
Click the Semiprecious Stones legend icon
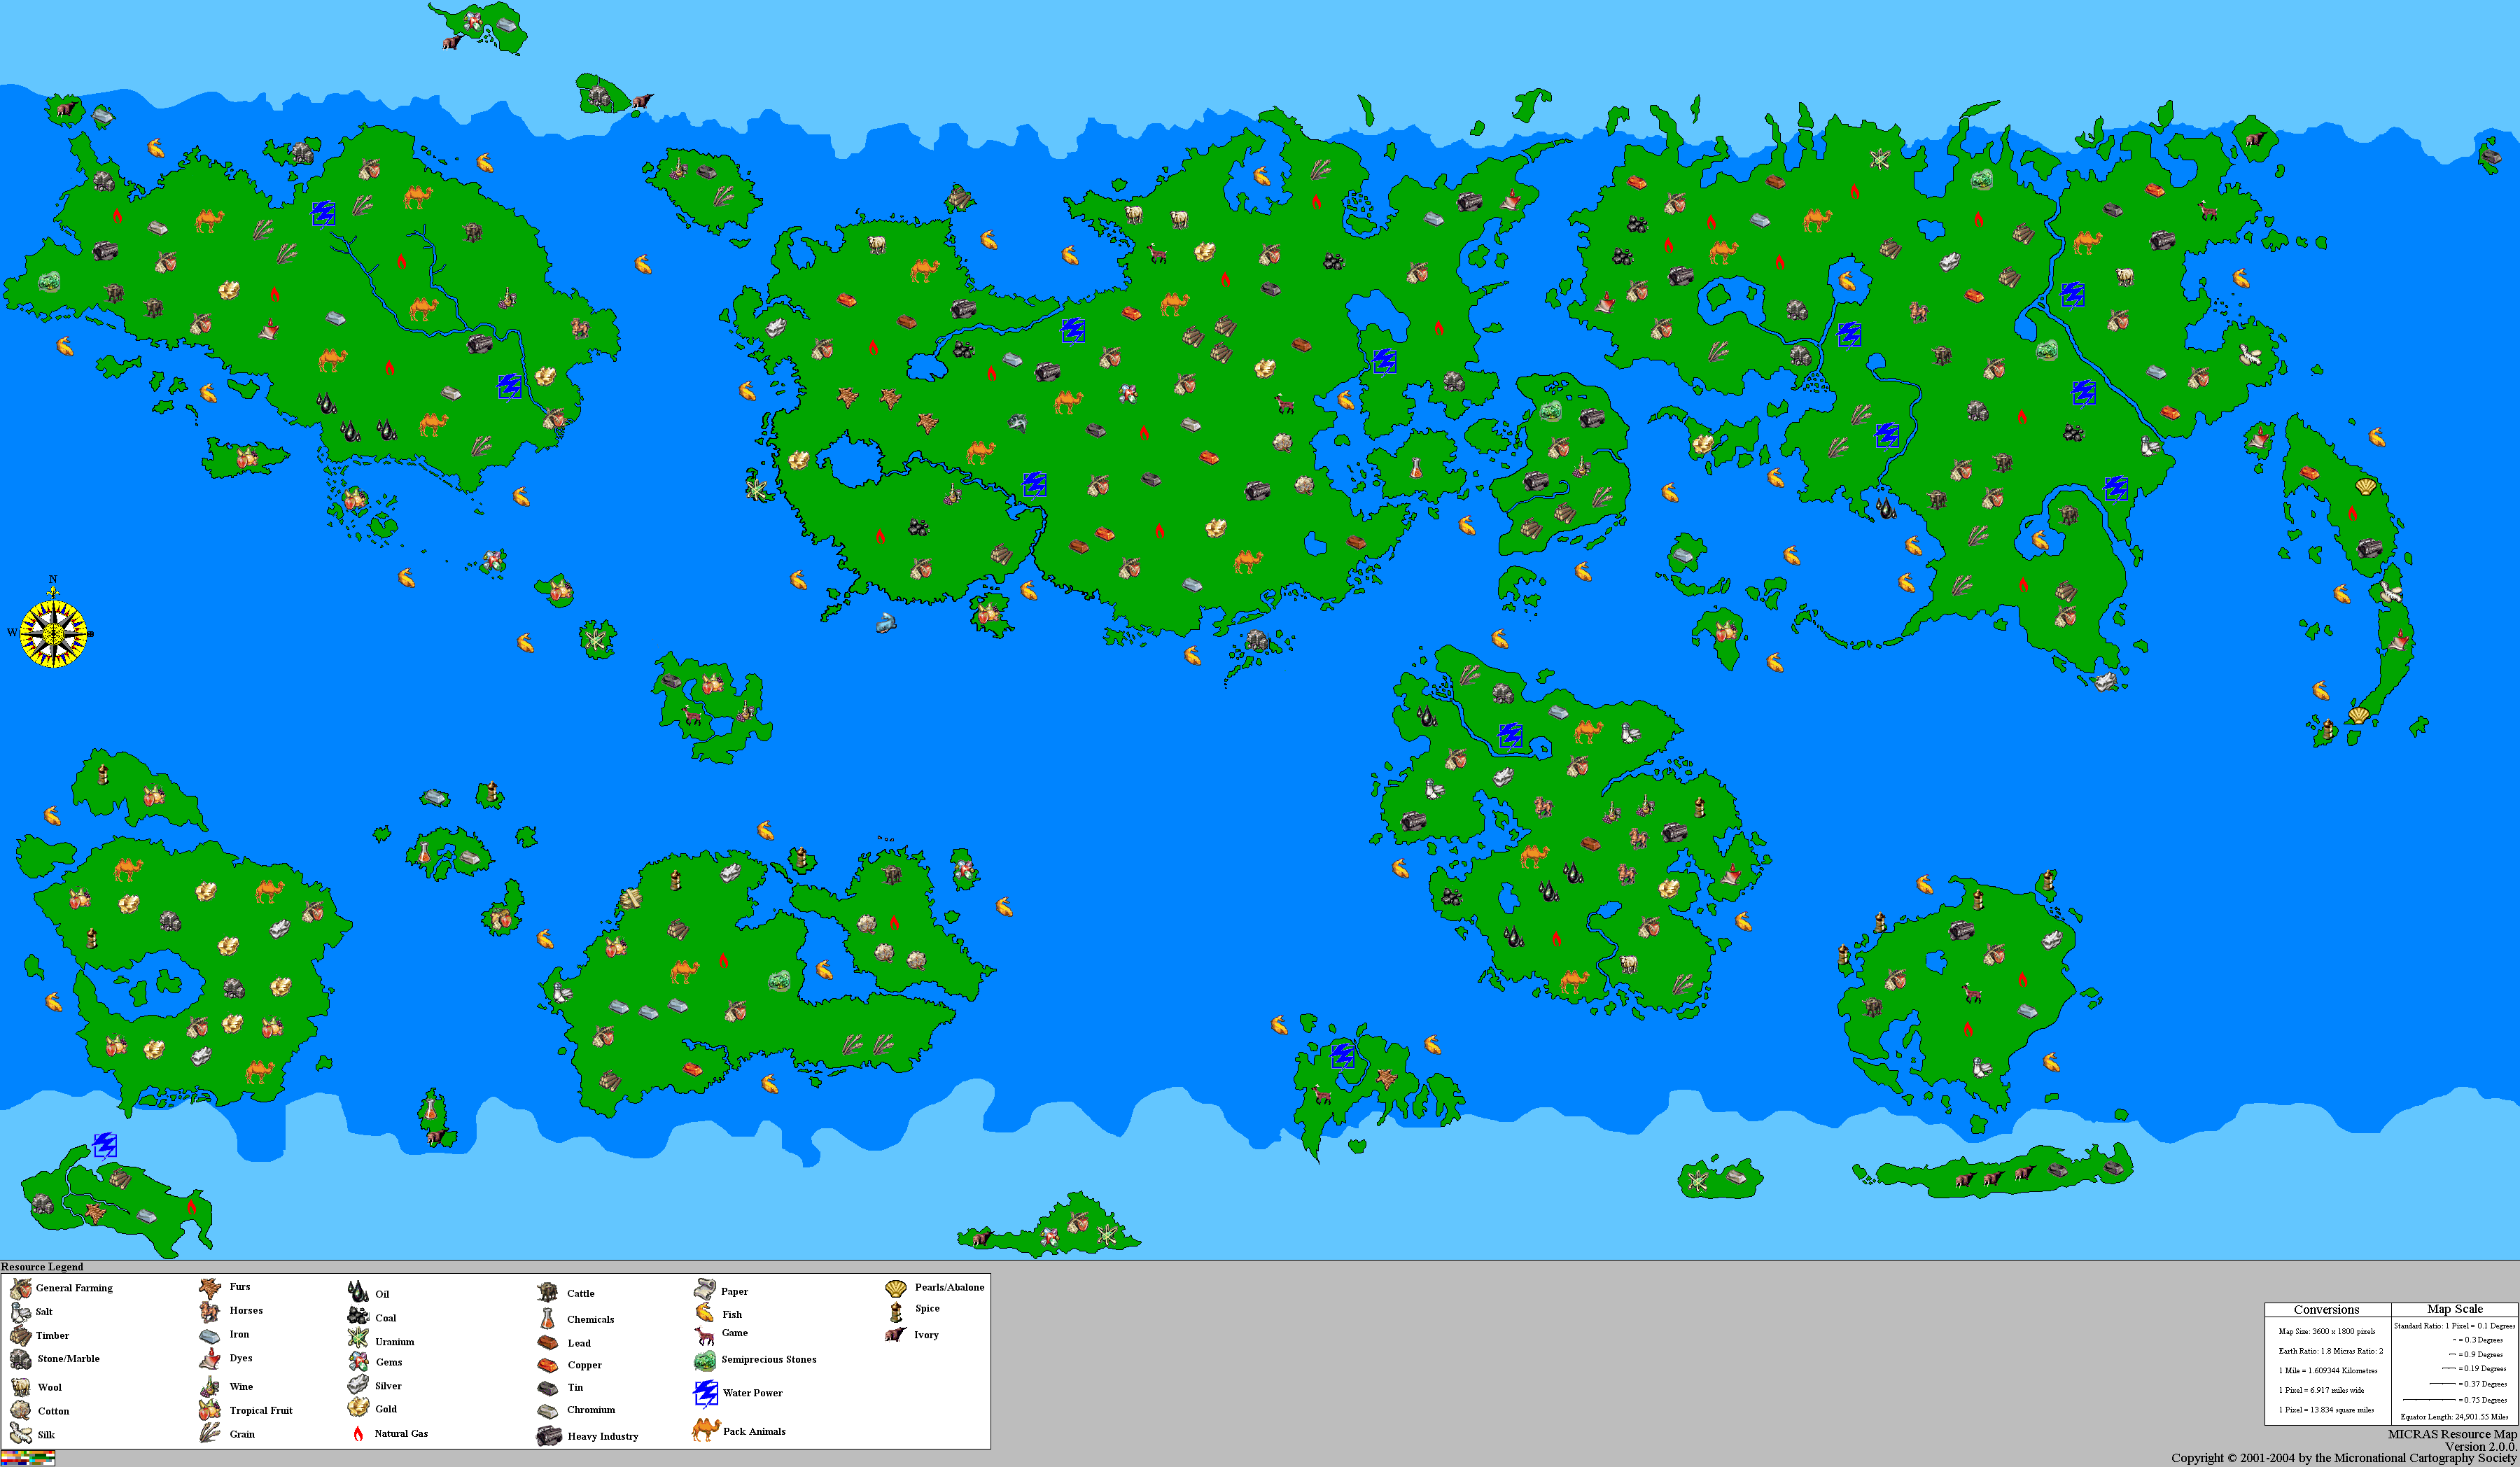click(704, 1360)
